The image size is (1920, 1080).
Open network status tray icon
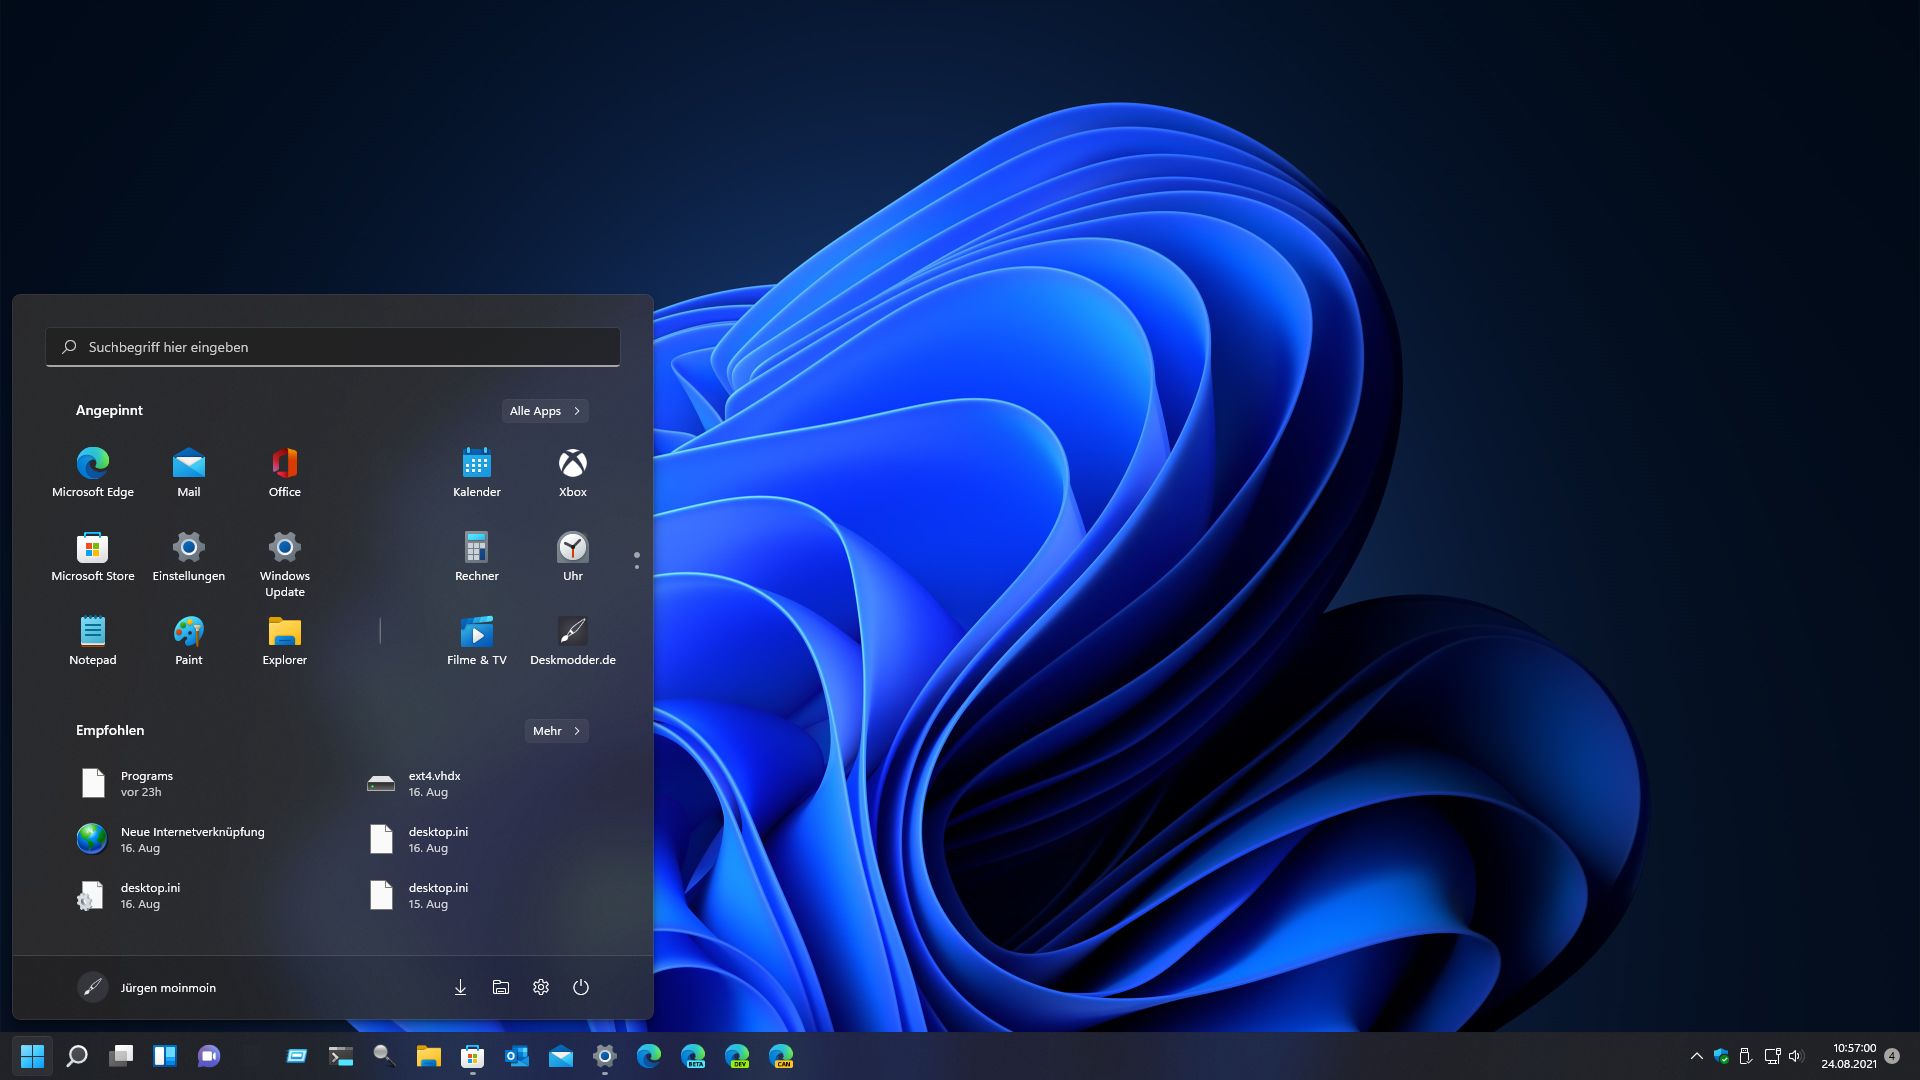click(1772, 1056)
